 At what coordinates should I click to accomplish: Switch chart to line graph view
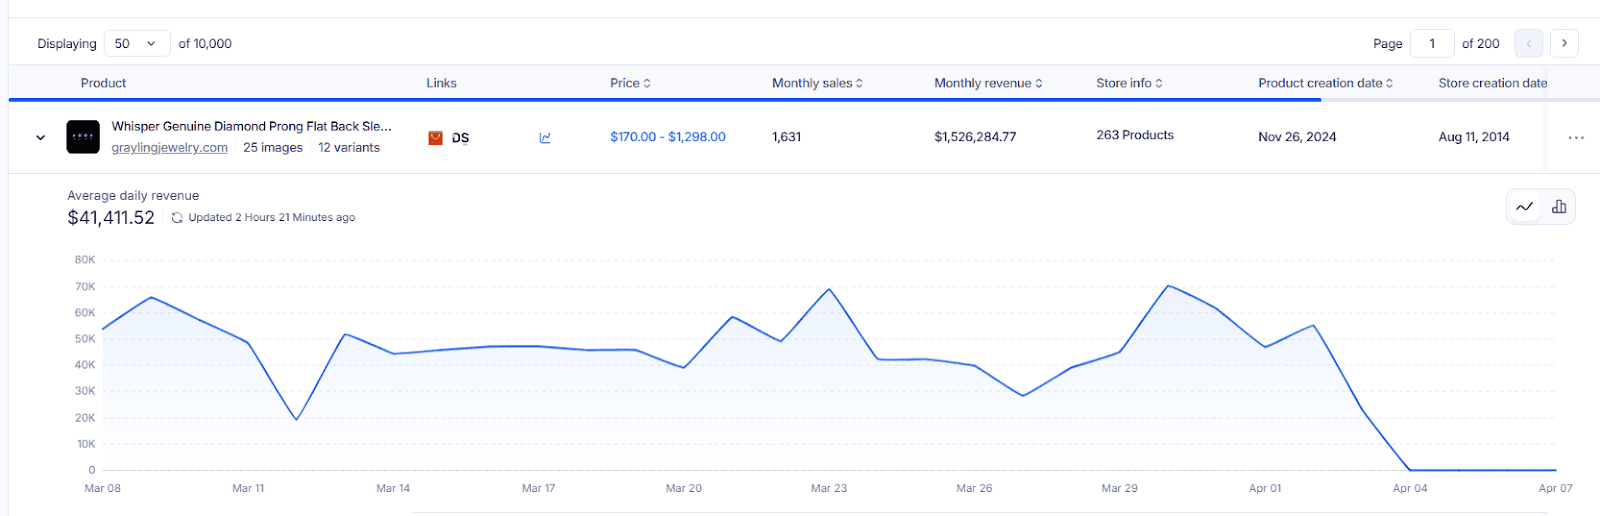pos(1524,207)
